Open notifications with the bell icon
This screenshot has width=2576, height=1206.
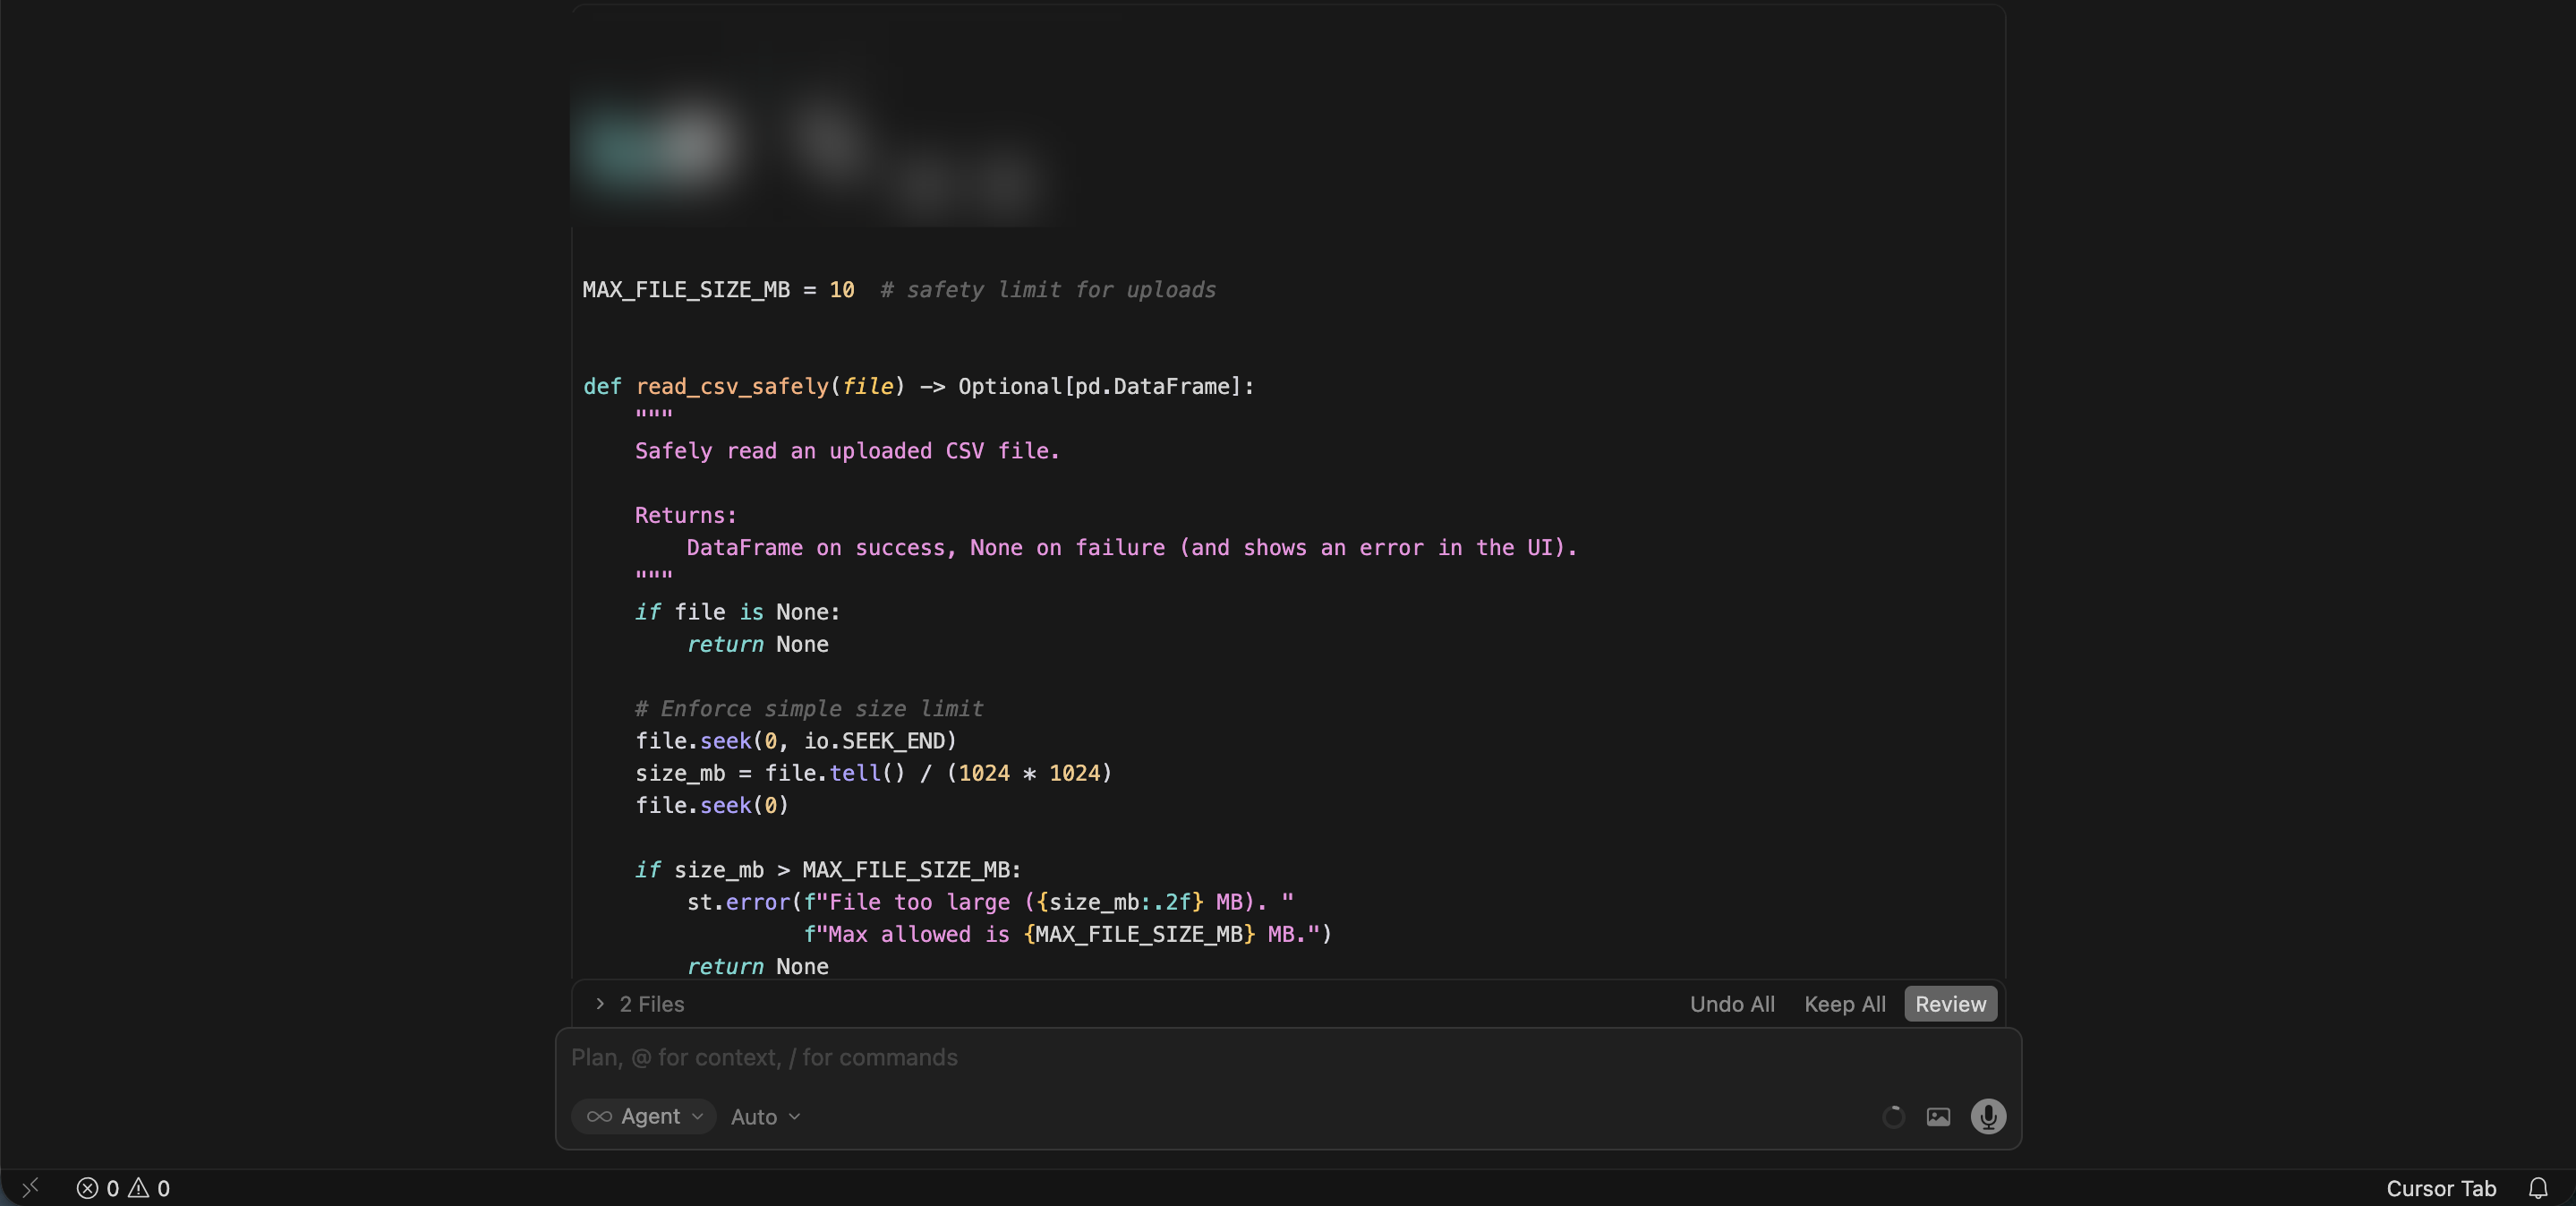click(x=2538, y=1188)
